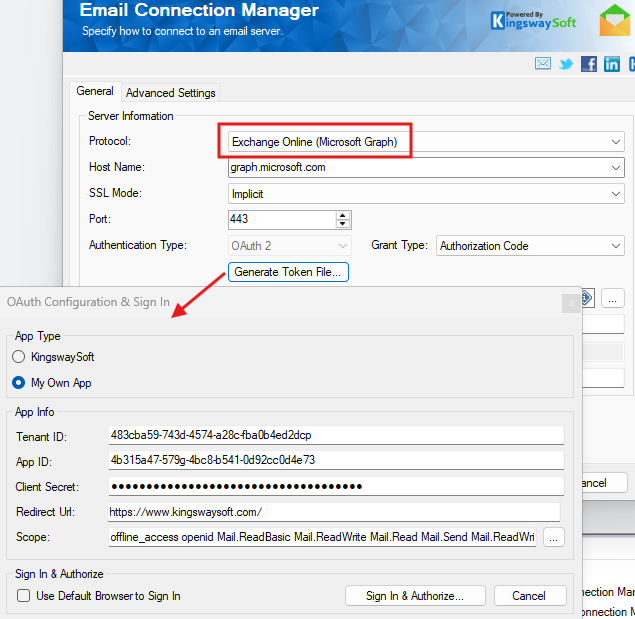Open the Facebook icon link
Screen dimensions: 635x619
589,64
